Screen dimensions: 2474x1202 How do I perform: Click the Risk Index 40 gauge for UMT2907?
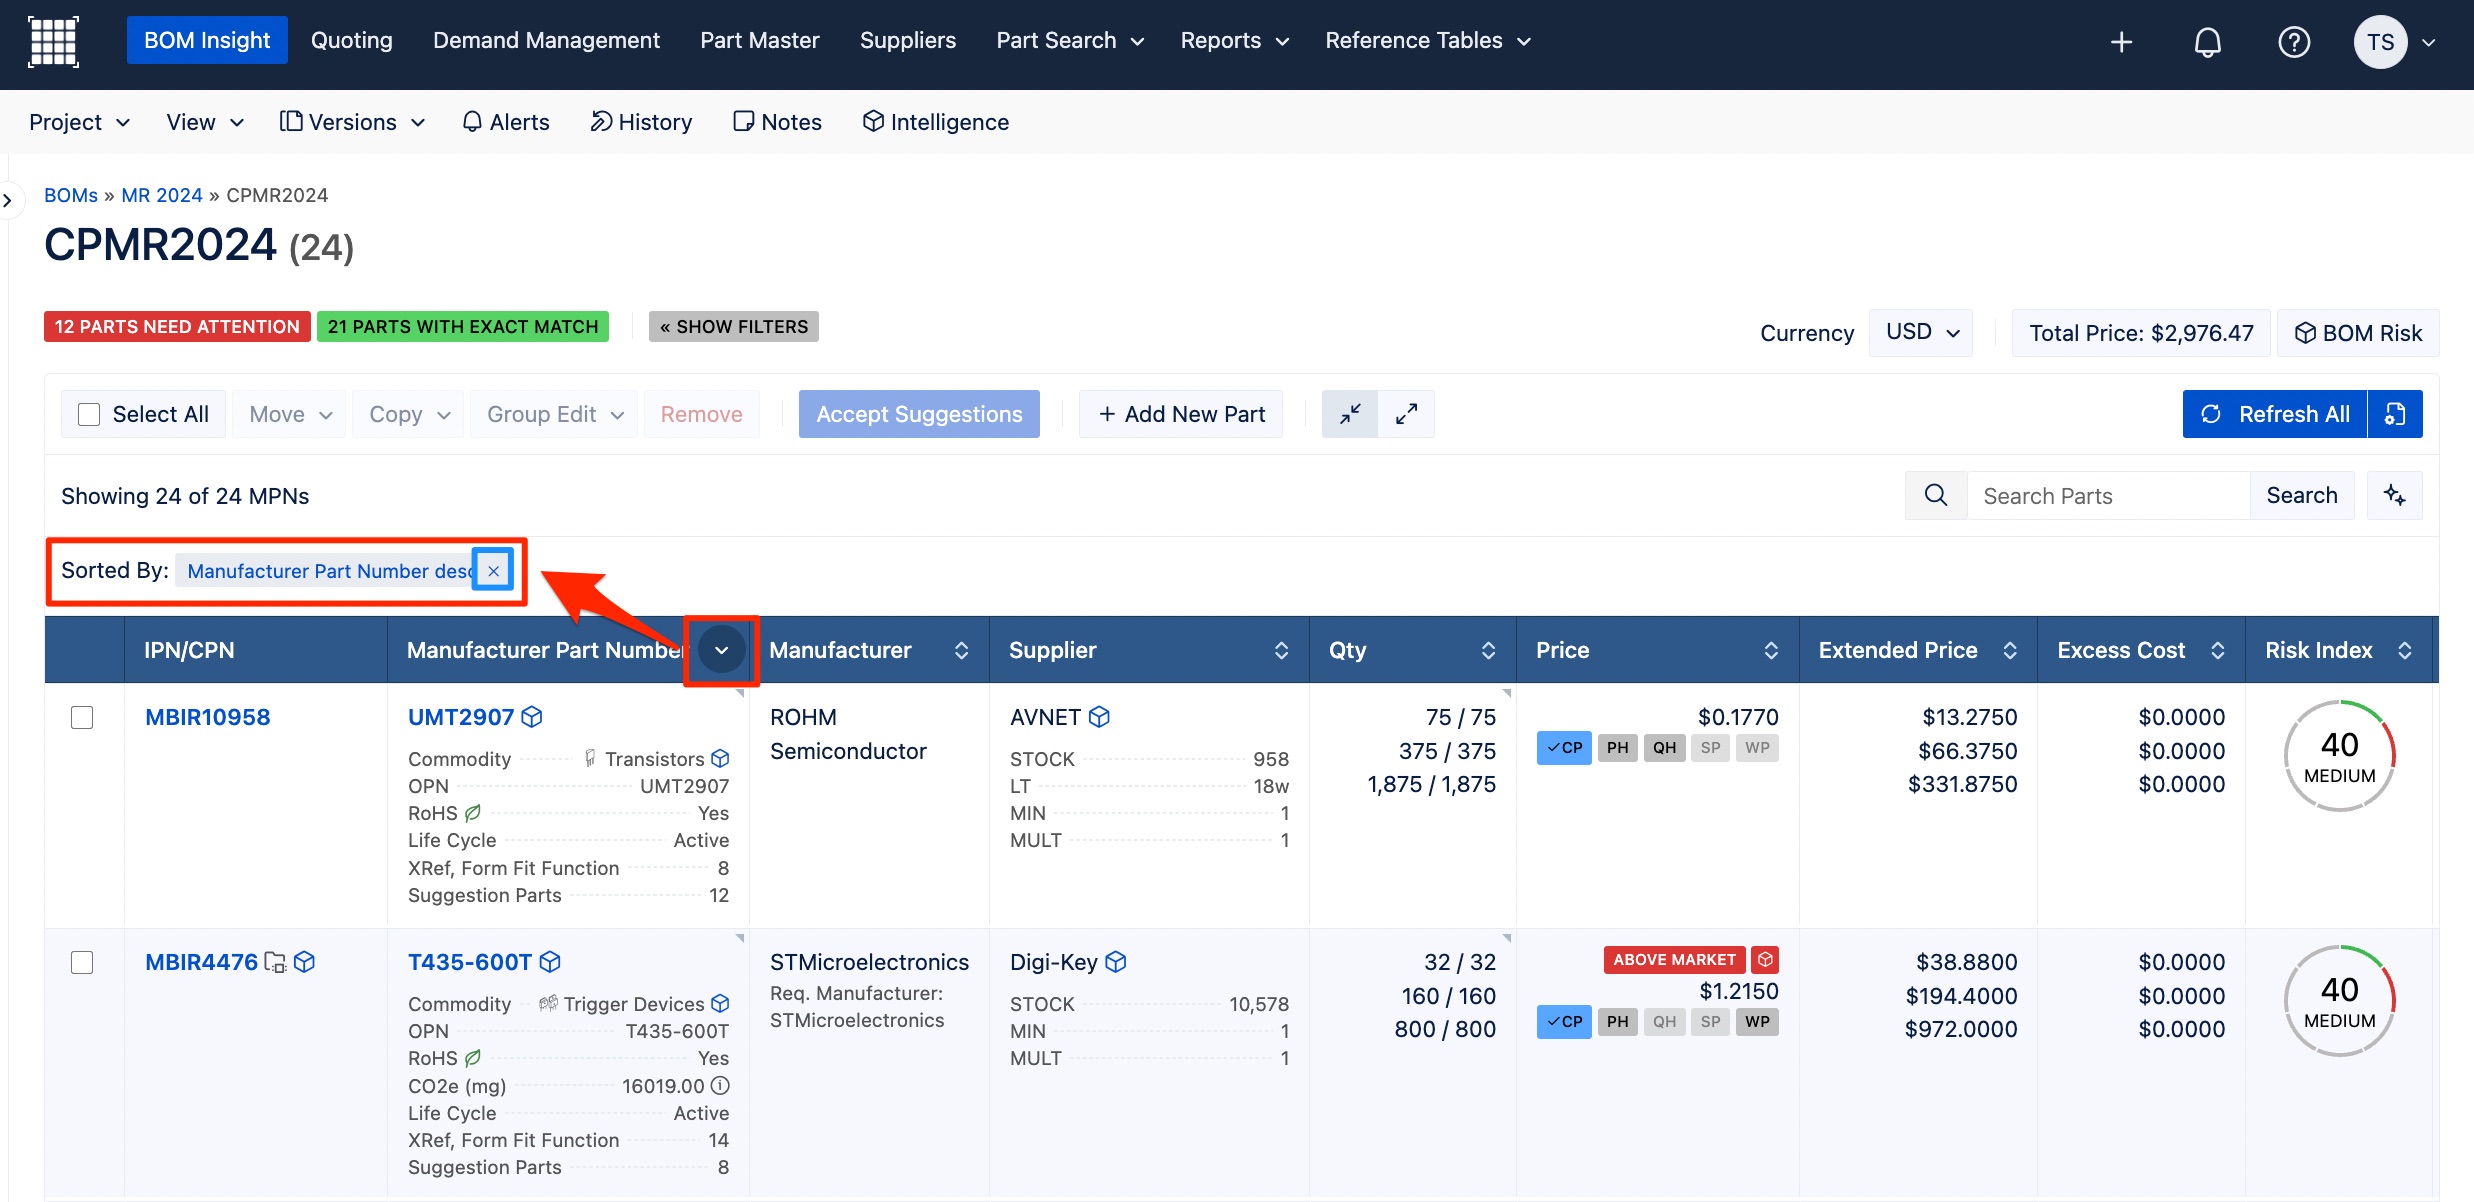point(2339,756)
